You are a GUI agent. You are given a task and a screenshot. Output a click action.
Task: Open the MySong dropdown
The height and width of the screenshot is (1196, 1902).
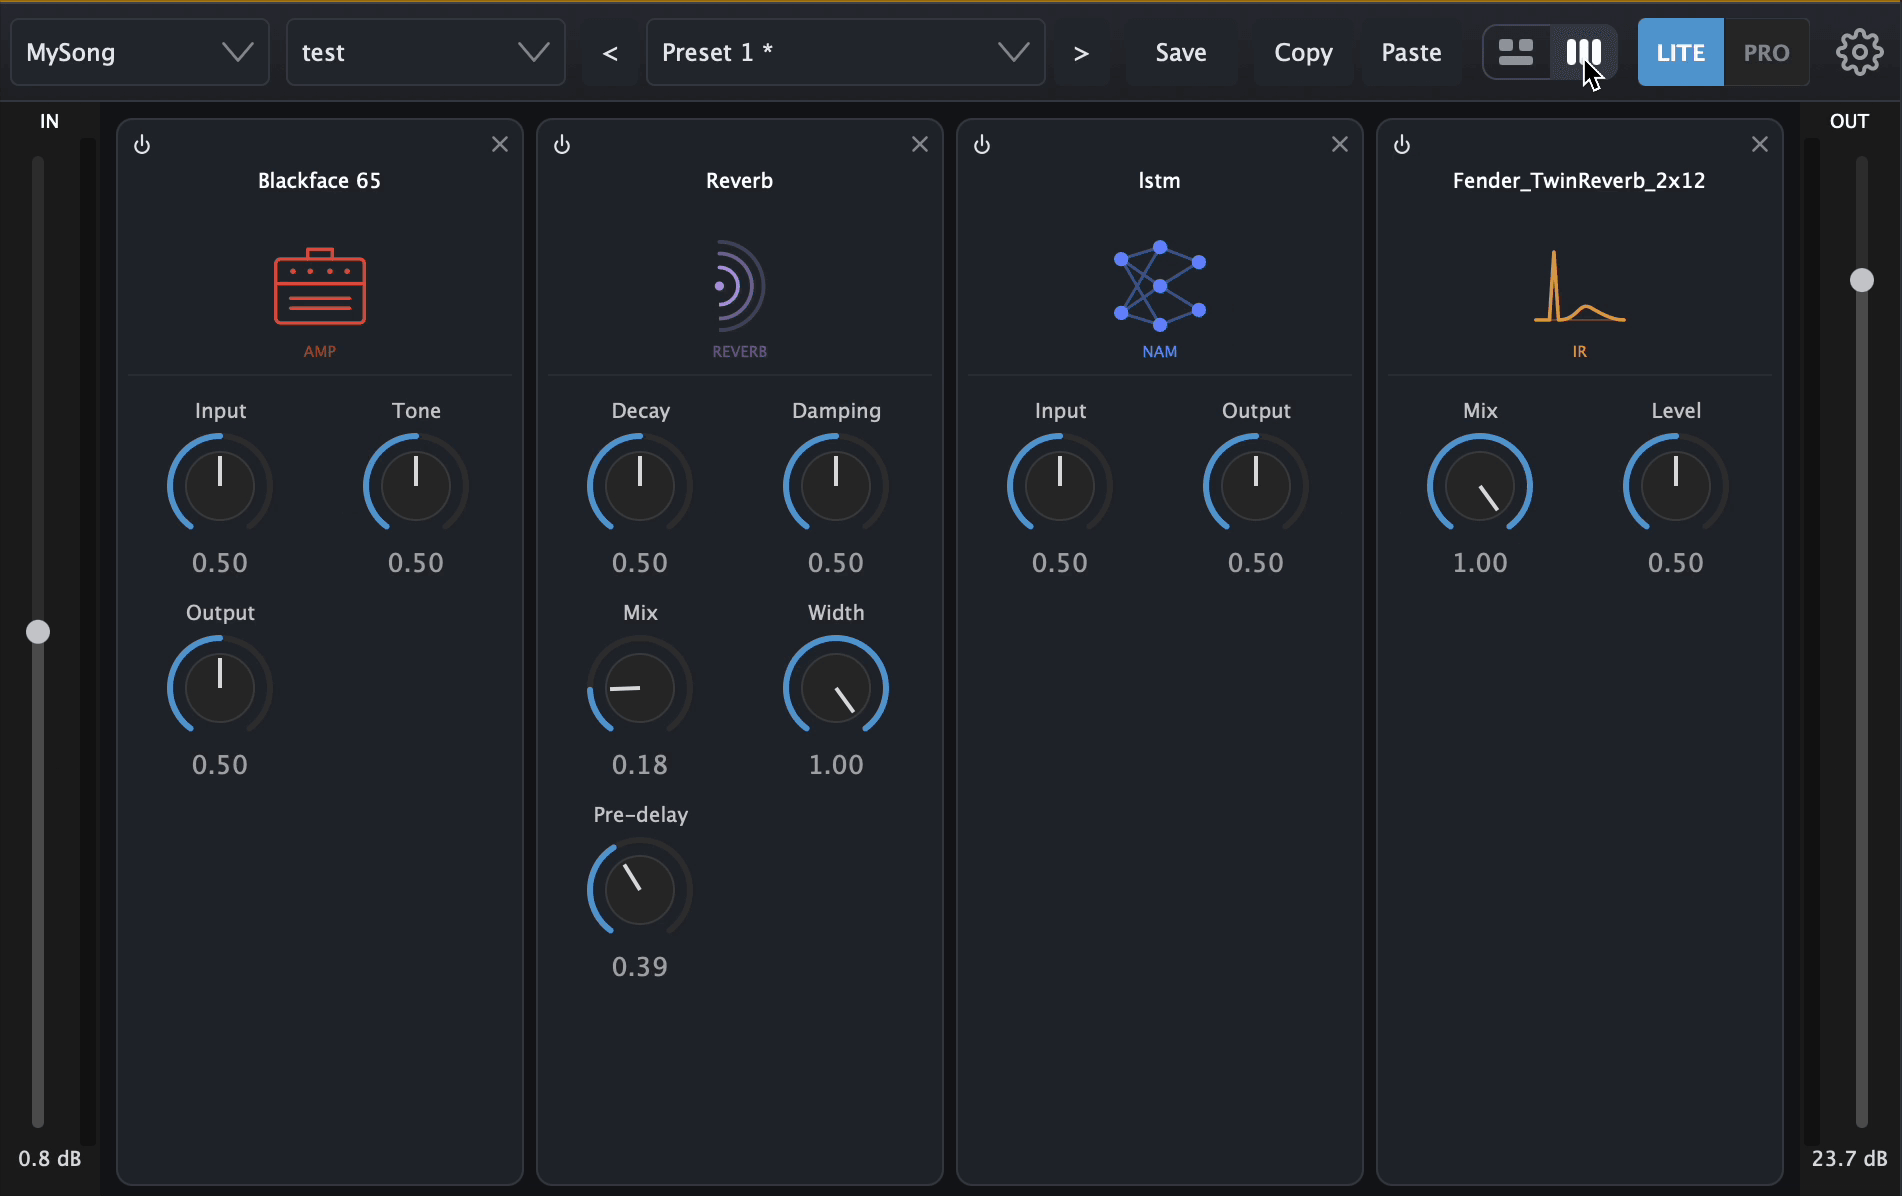click(140, 52)
